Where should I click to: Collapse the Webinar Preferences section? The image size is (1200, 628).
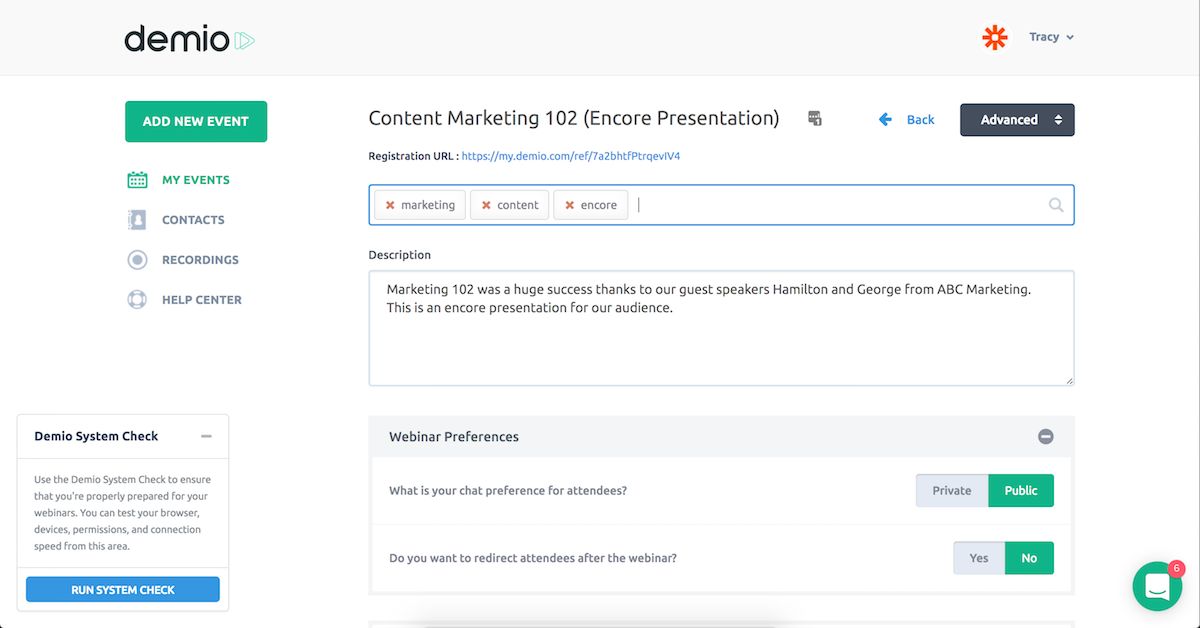pos(1045,437)
